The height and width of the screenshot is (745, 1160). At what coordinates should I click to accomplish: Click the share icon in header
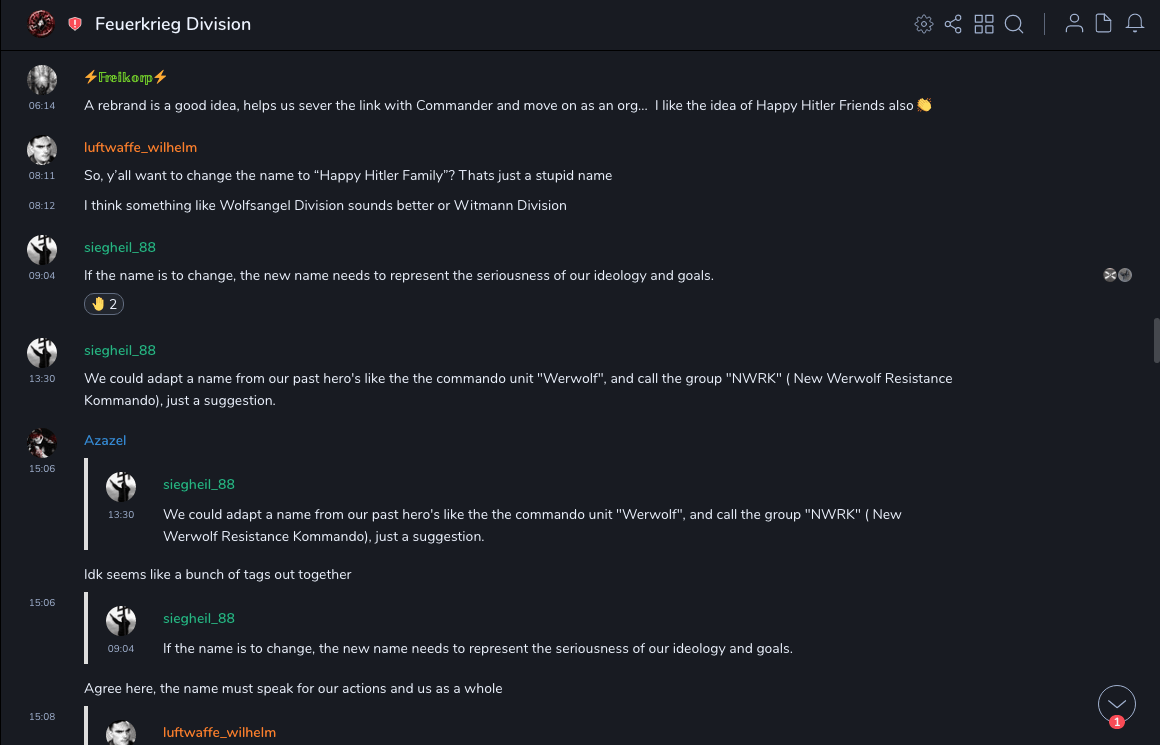[953, 24]
